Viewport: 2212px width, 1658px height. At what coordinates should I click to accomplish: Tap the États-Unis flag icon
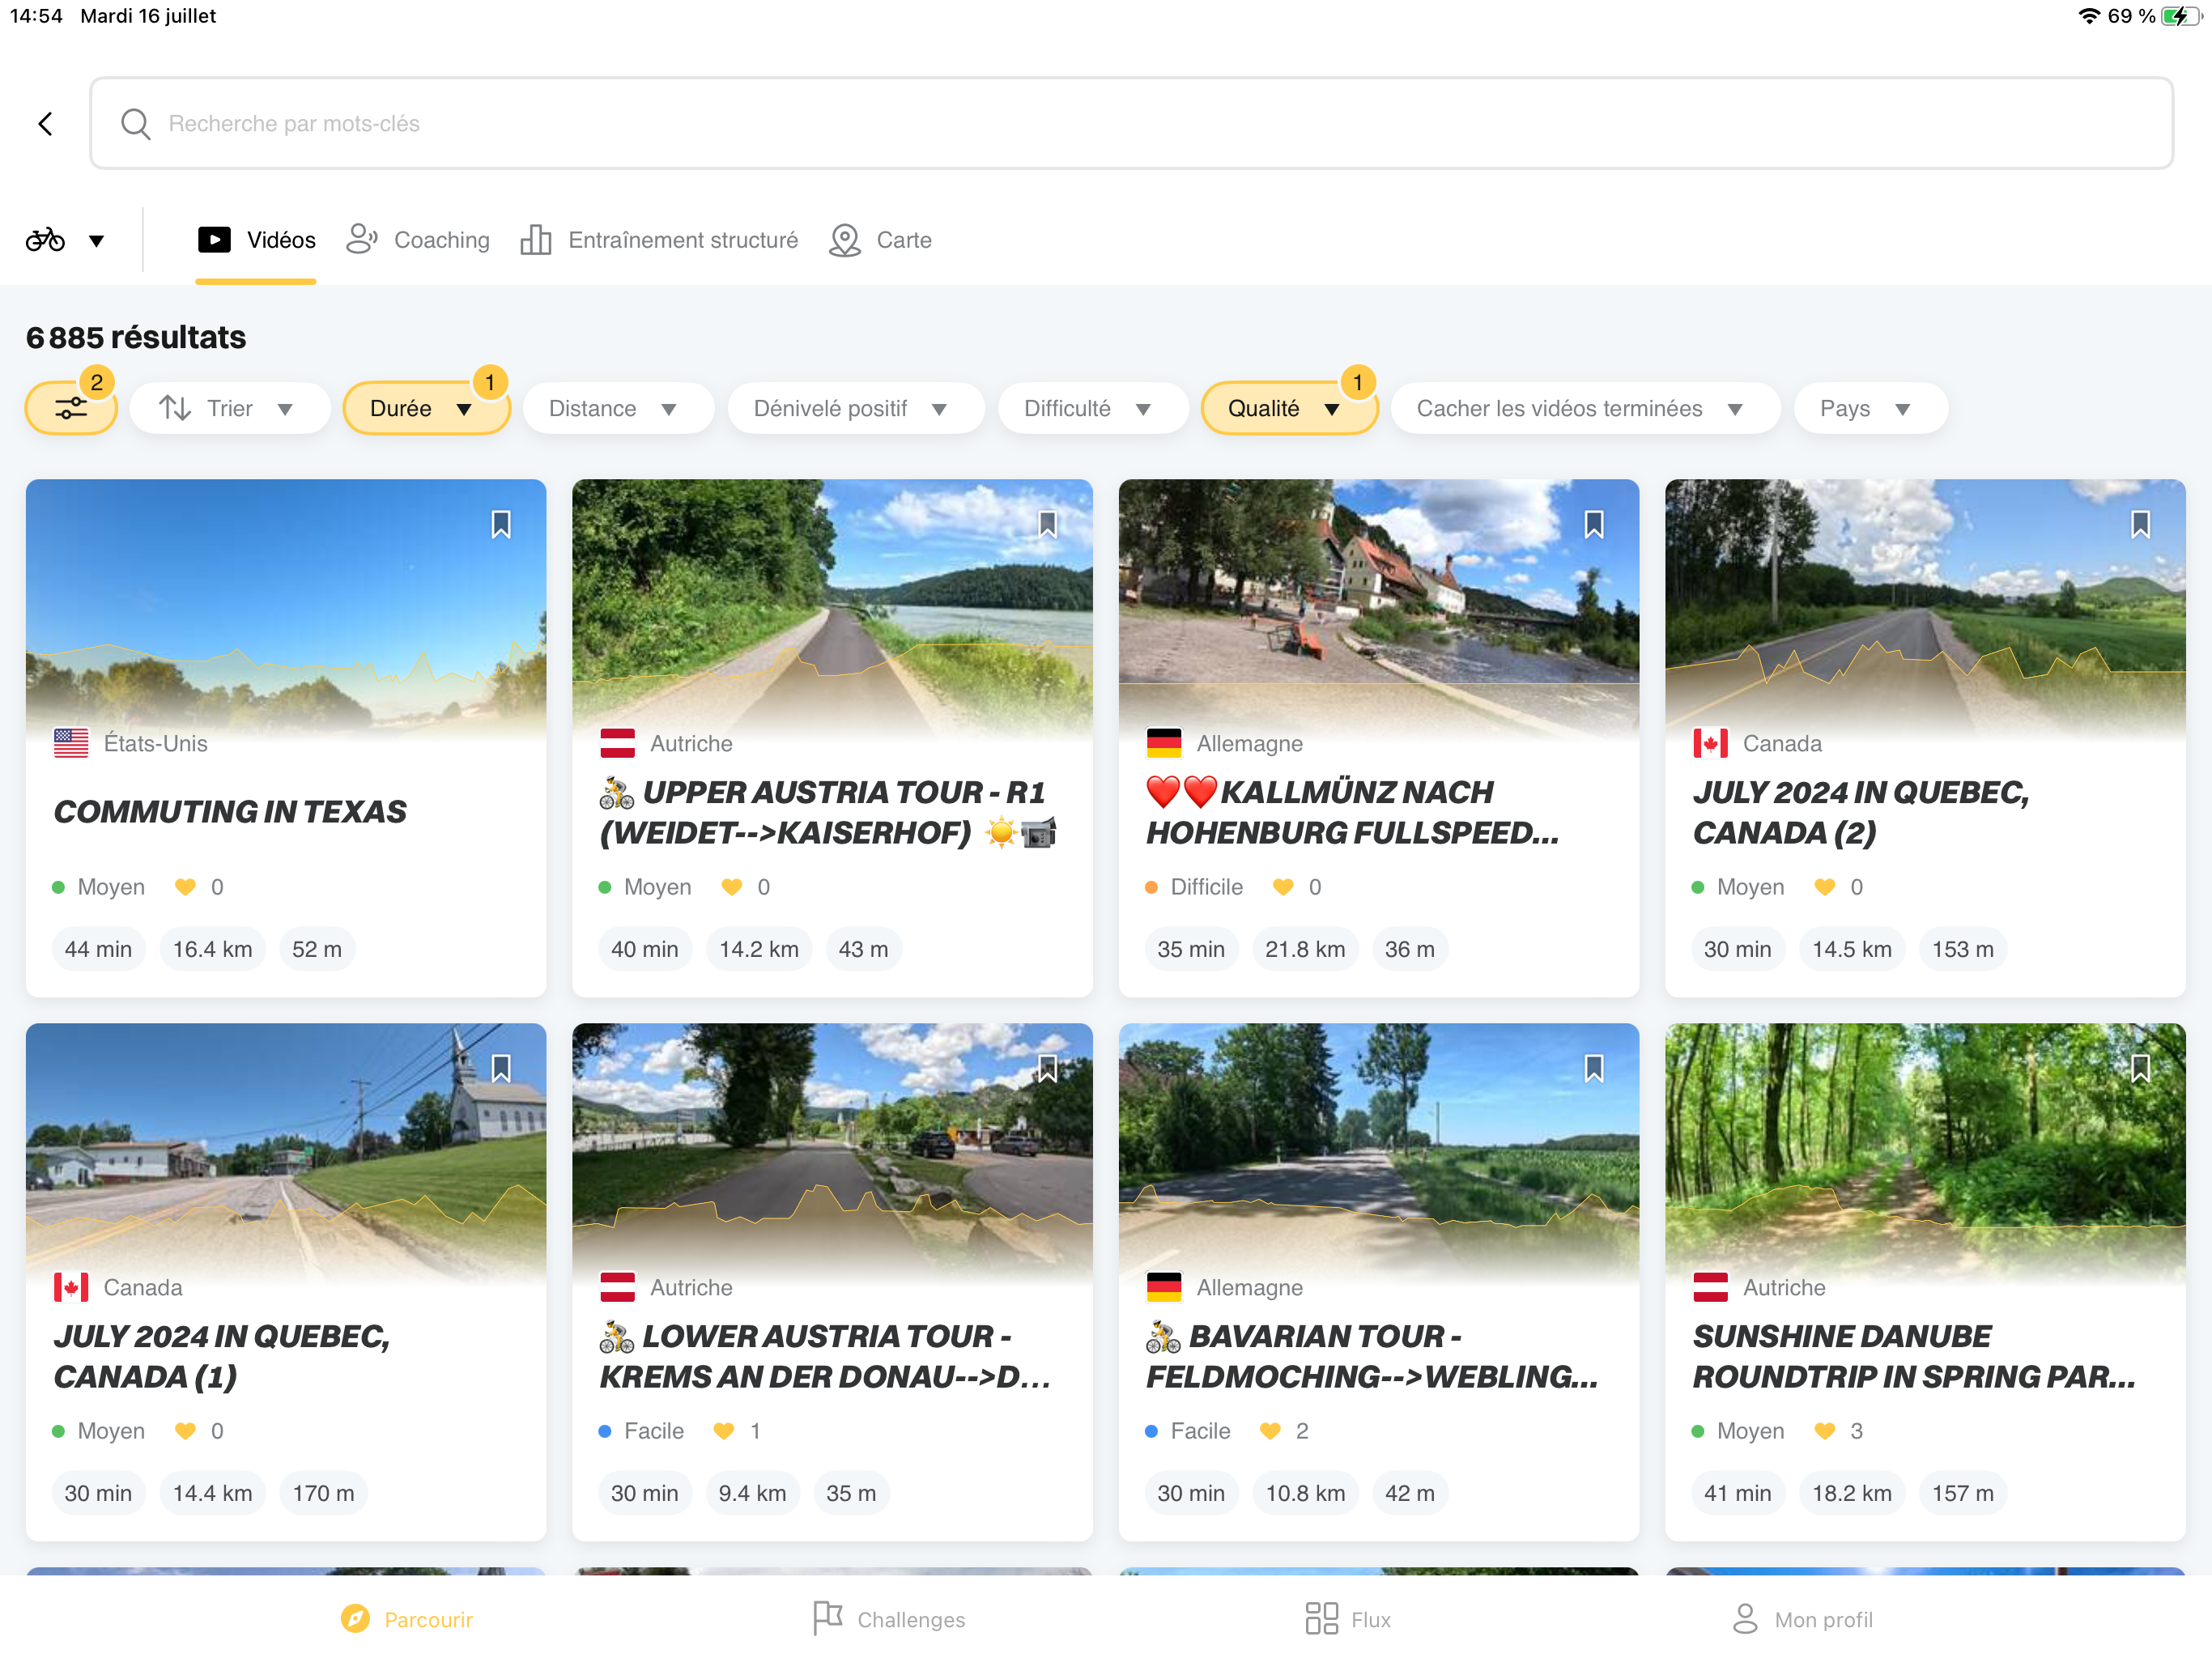pos(71,743)
